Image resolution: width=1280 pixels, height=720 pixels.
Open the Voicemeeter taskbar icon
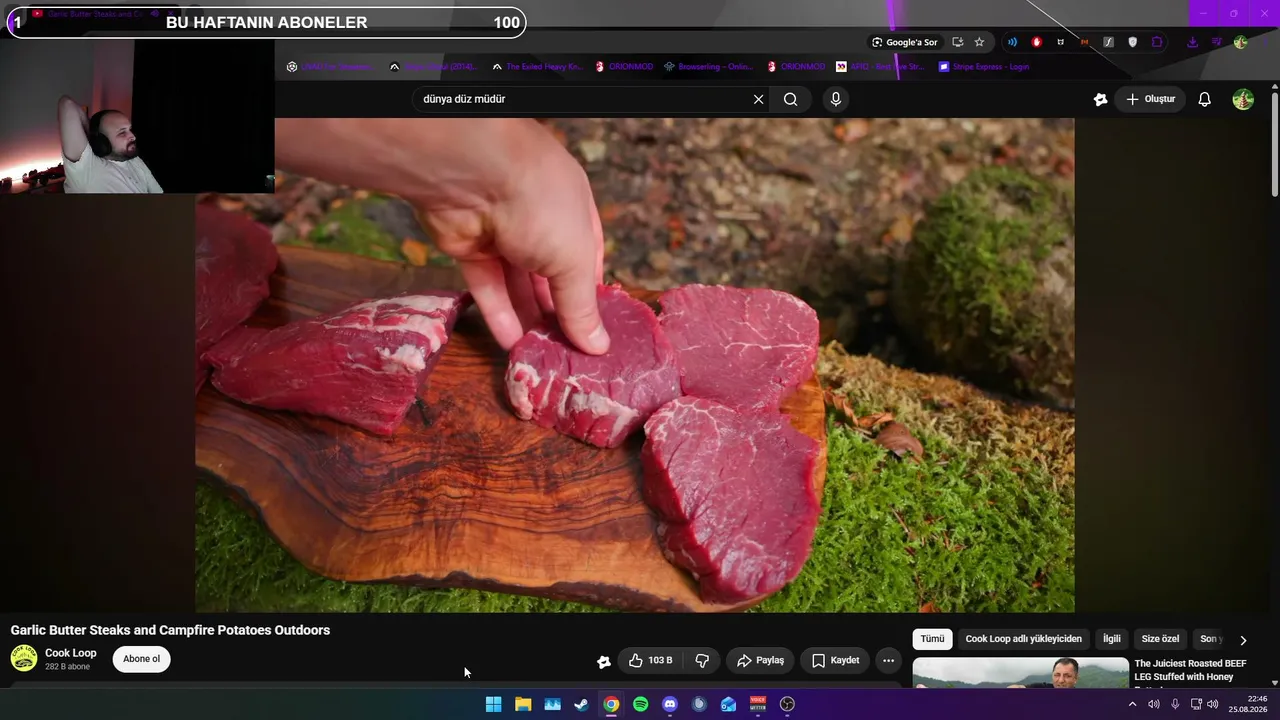coord(758,704)
